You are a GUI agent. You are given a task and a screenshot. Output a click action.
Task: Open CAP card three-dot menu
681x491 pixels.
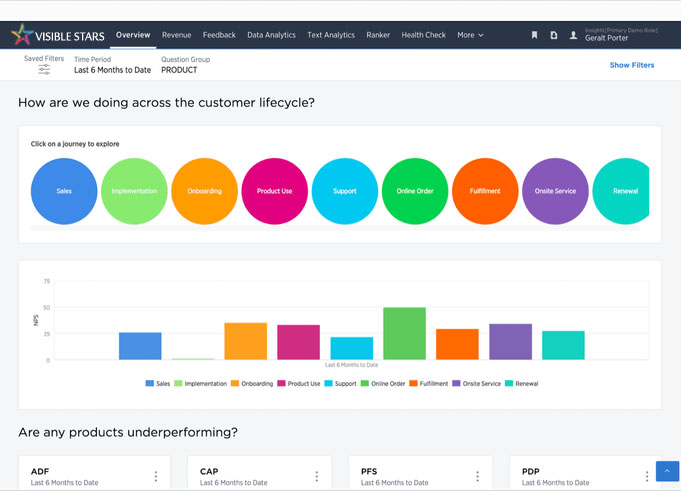point(317,477)
